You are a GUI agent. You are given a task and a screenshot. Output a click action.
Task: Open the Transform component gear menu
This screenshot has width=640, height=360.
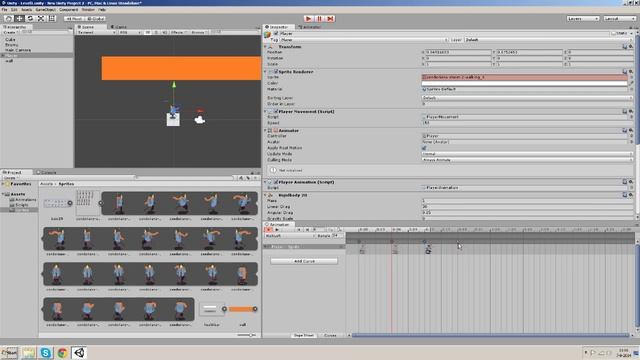point(631,47)
